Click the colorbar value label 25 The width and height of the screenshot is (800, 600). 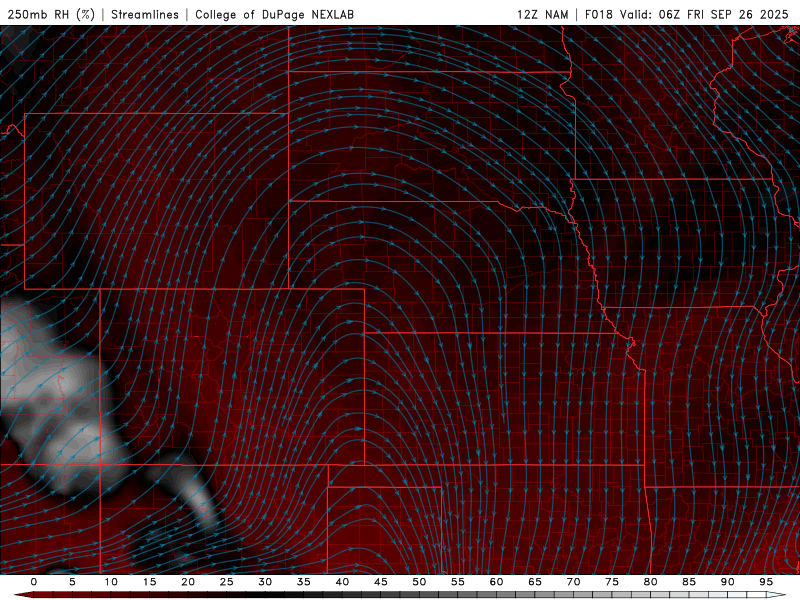(227, 582)
